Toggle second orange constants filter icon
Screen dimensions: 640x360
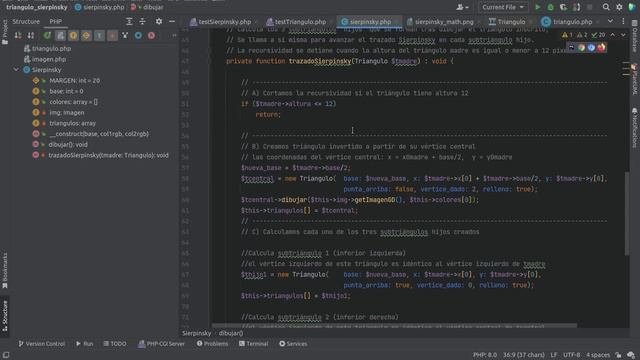click(x=86, y=36)
